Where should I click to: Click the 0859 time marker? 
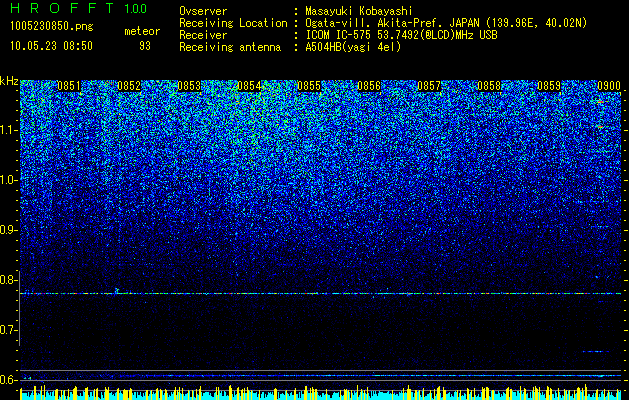coord(549,86)
